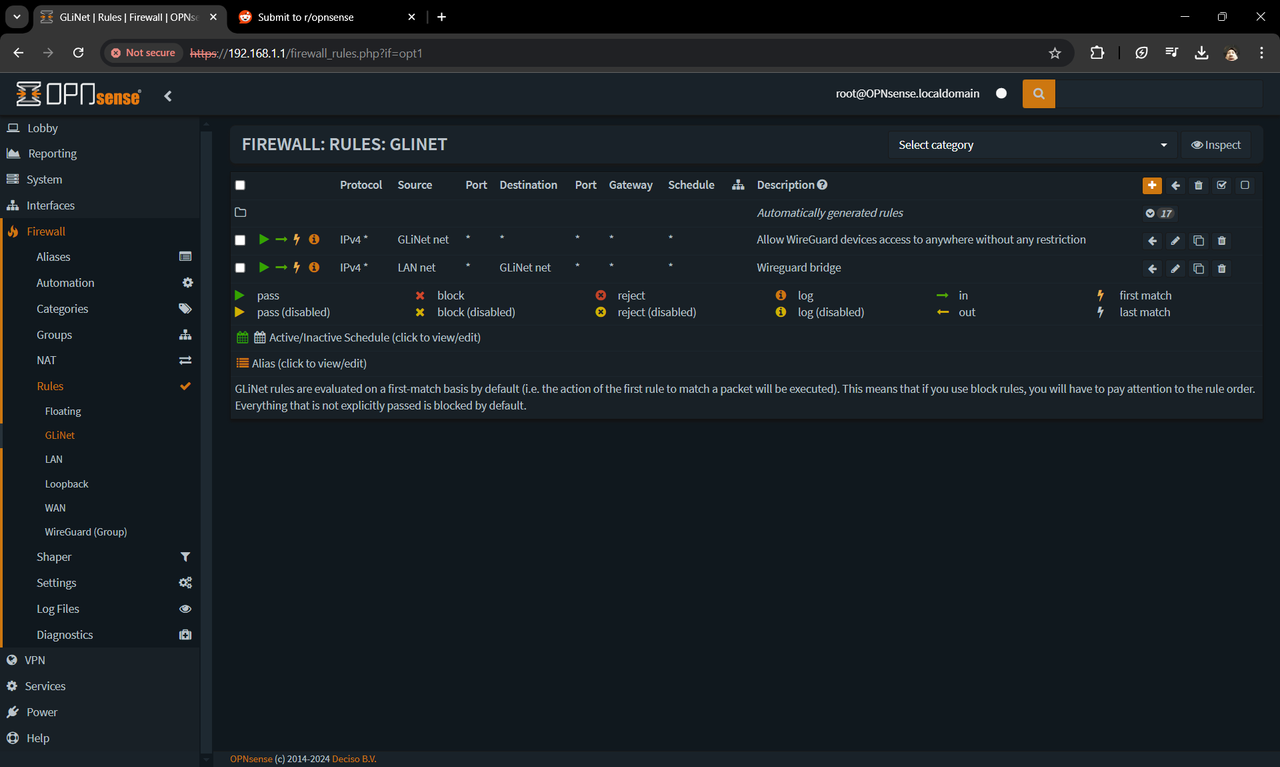The height and width of the screenshot is (767, 1280).
Task: Collapse the left sidebar with the chevron
Action: 167,96
